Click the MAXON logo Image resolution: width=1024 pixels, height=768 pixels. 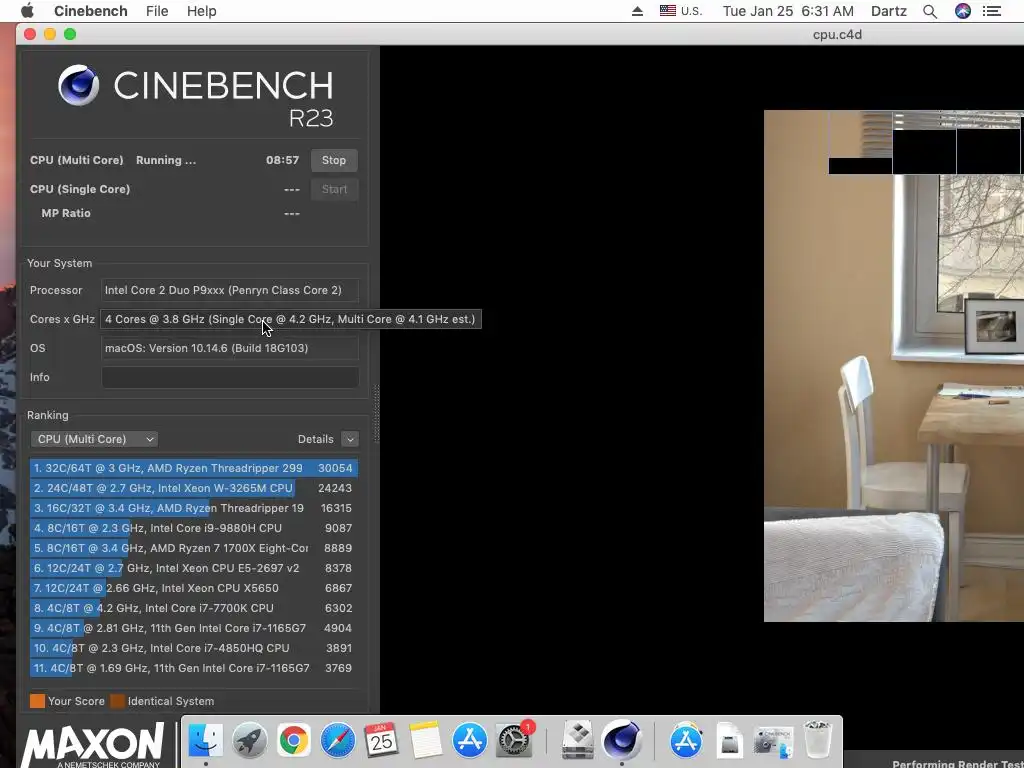(92, 745)
